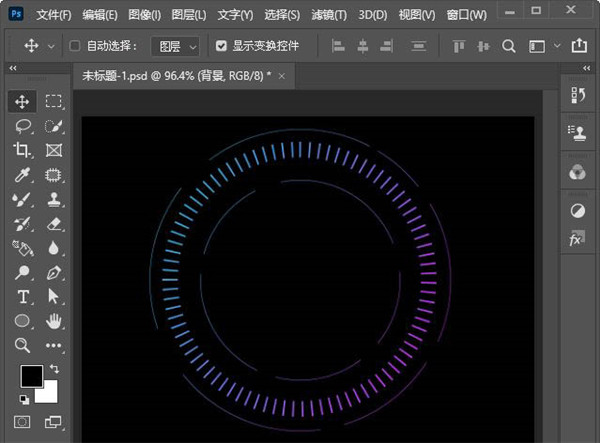Enable the 自动选择 checkbox

pos(75,46)
